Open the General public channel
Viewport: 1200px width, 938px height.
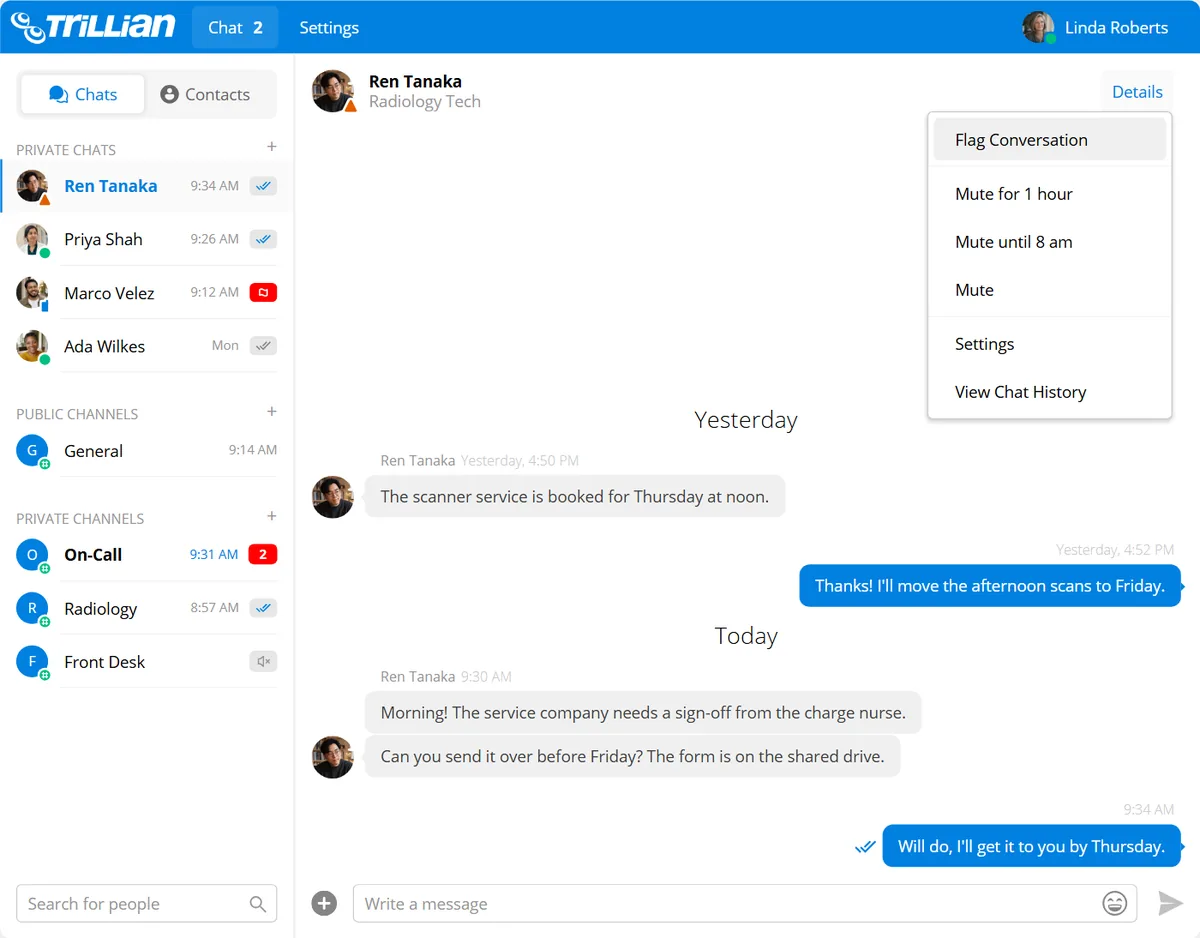[x=147, y=451]
